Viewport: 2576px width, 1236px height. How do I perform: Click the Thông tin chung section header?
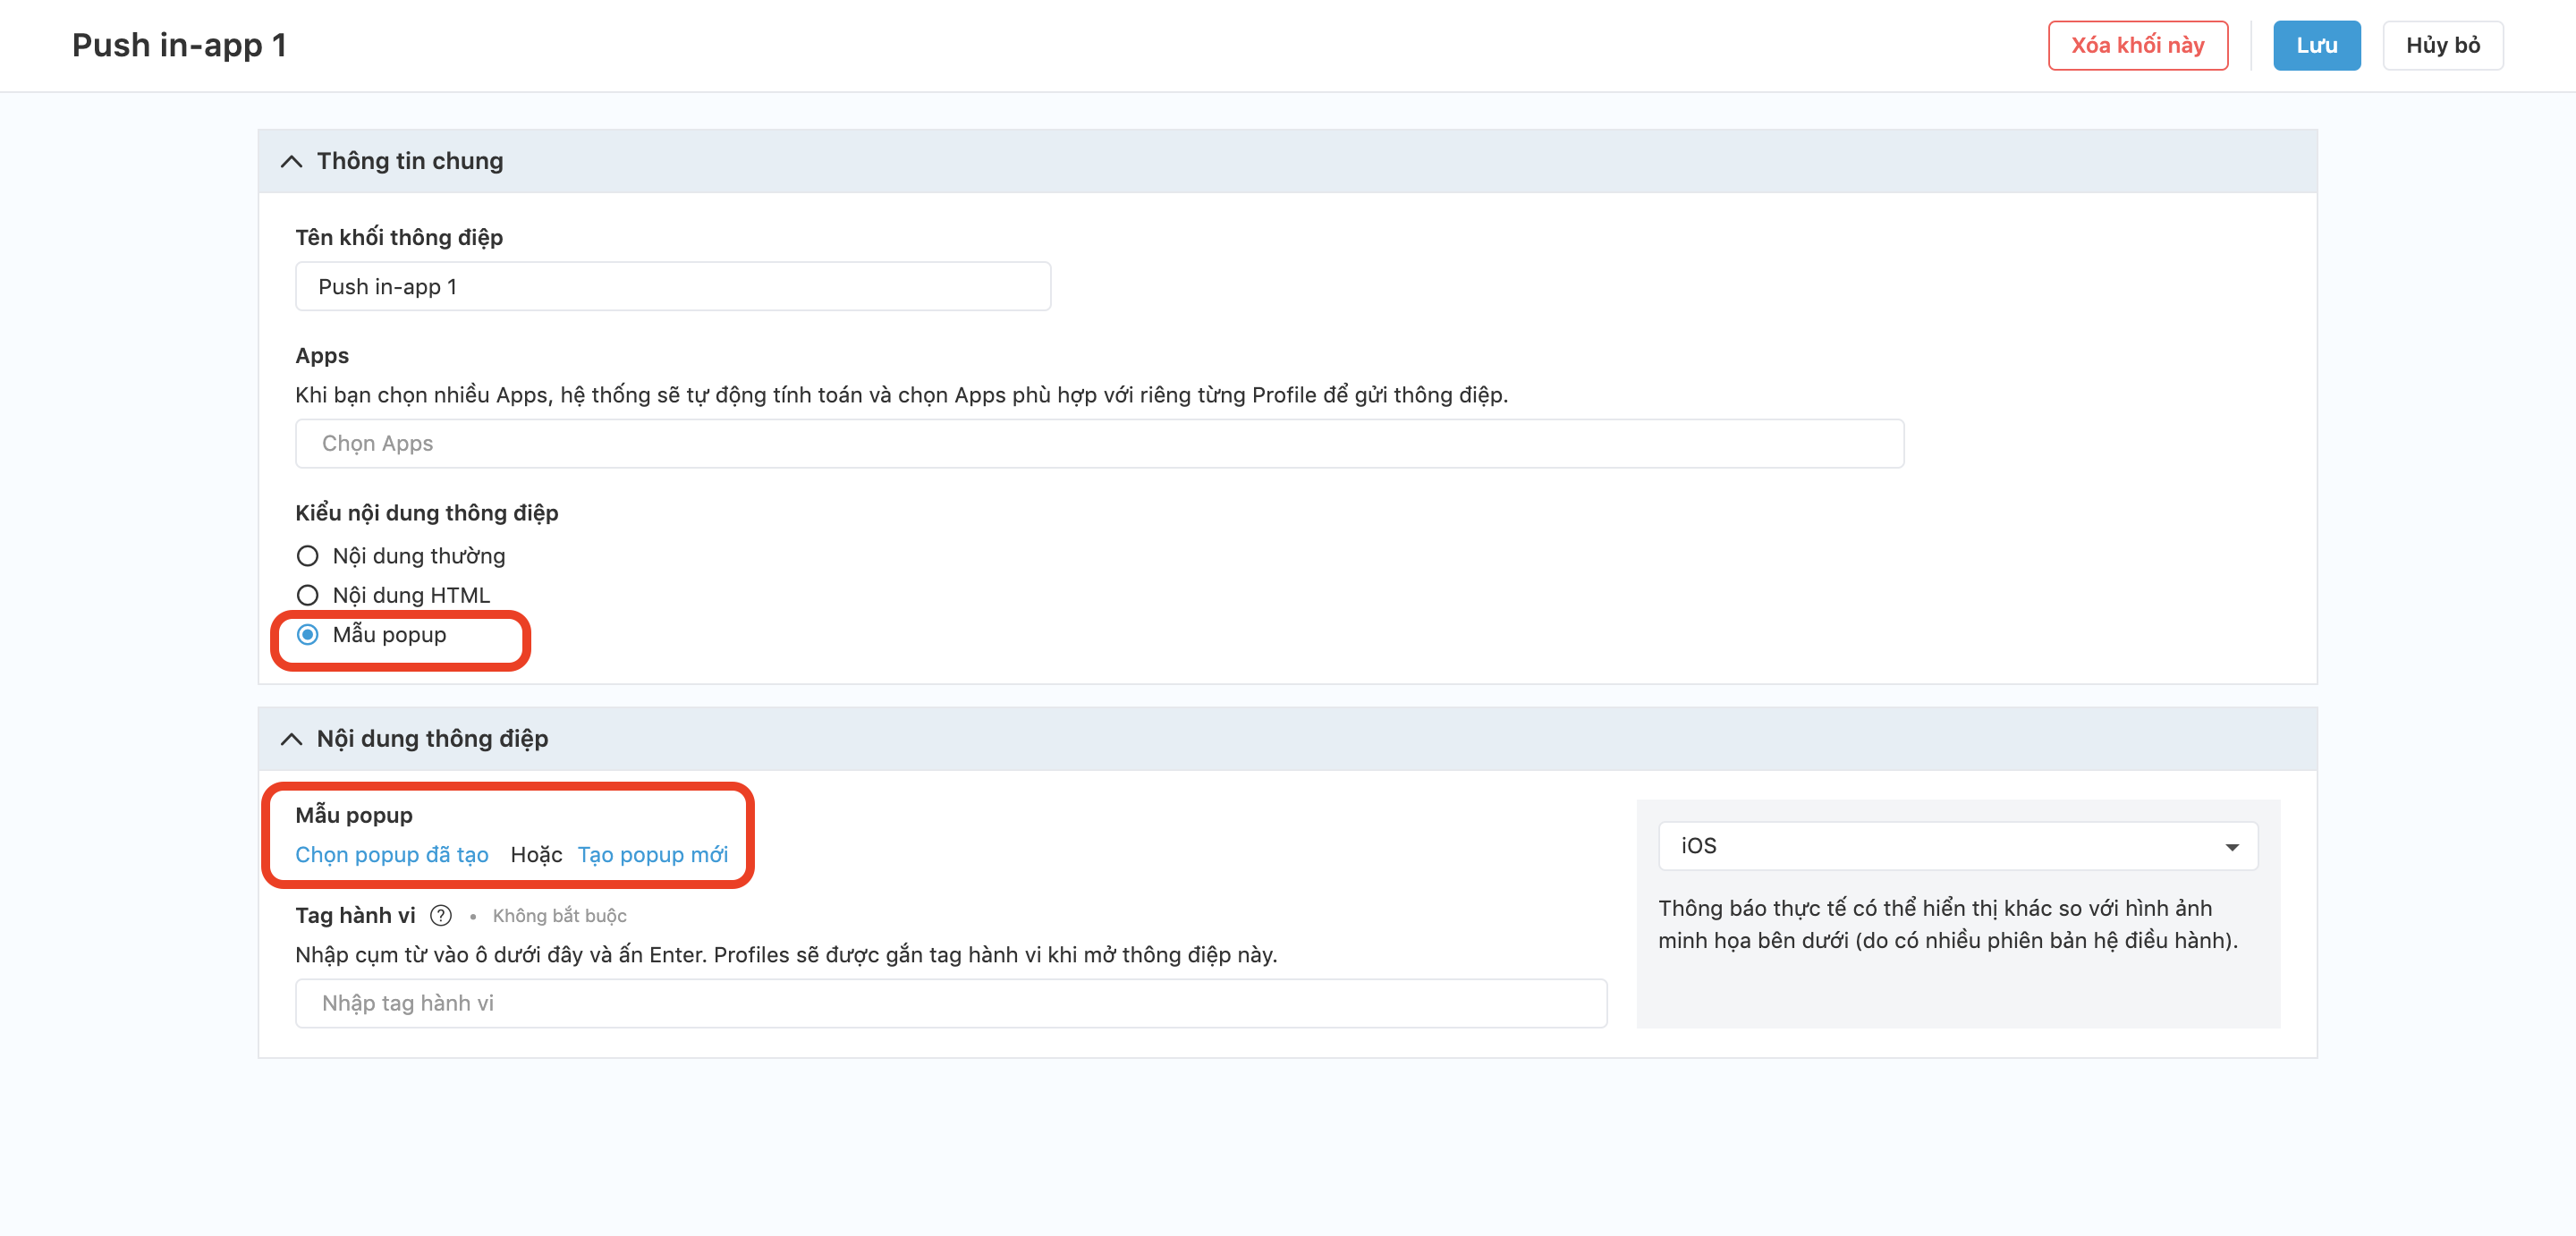point(410,161)
